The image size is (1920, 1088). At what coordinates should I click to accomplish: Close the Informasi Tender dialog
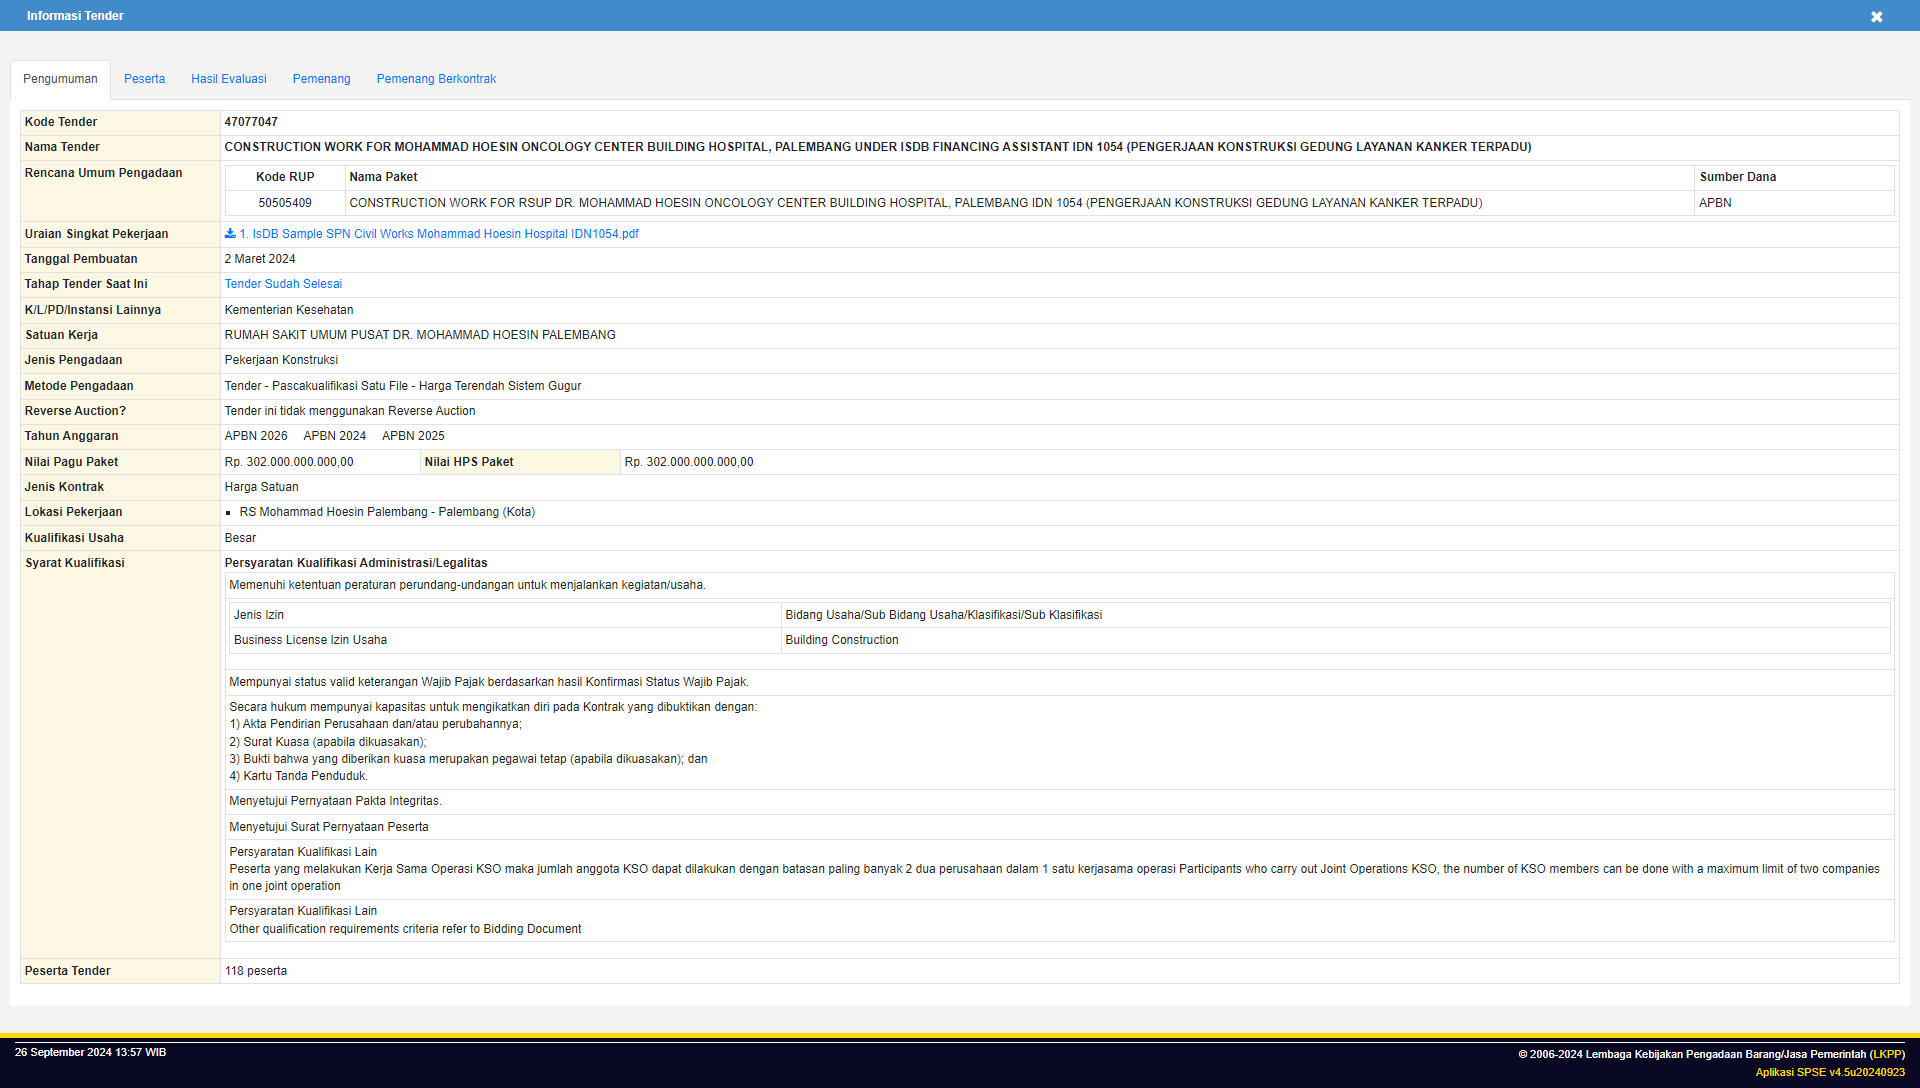[1876, 17]
